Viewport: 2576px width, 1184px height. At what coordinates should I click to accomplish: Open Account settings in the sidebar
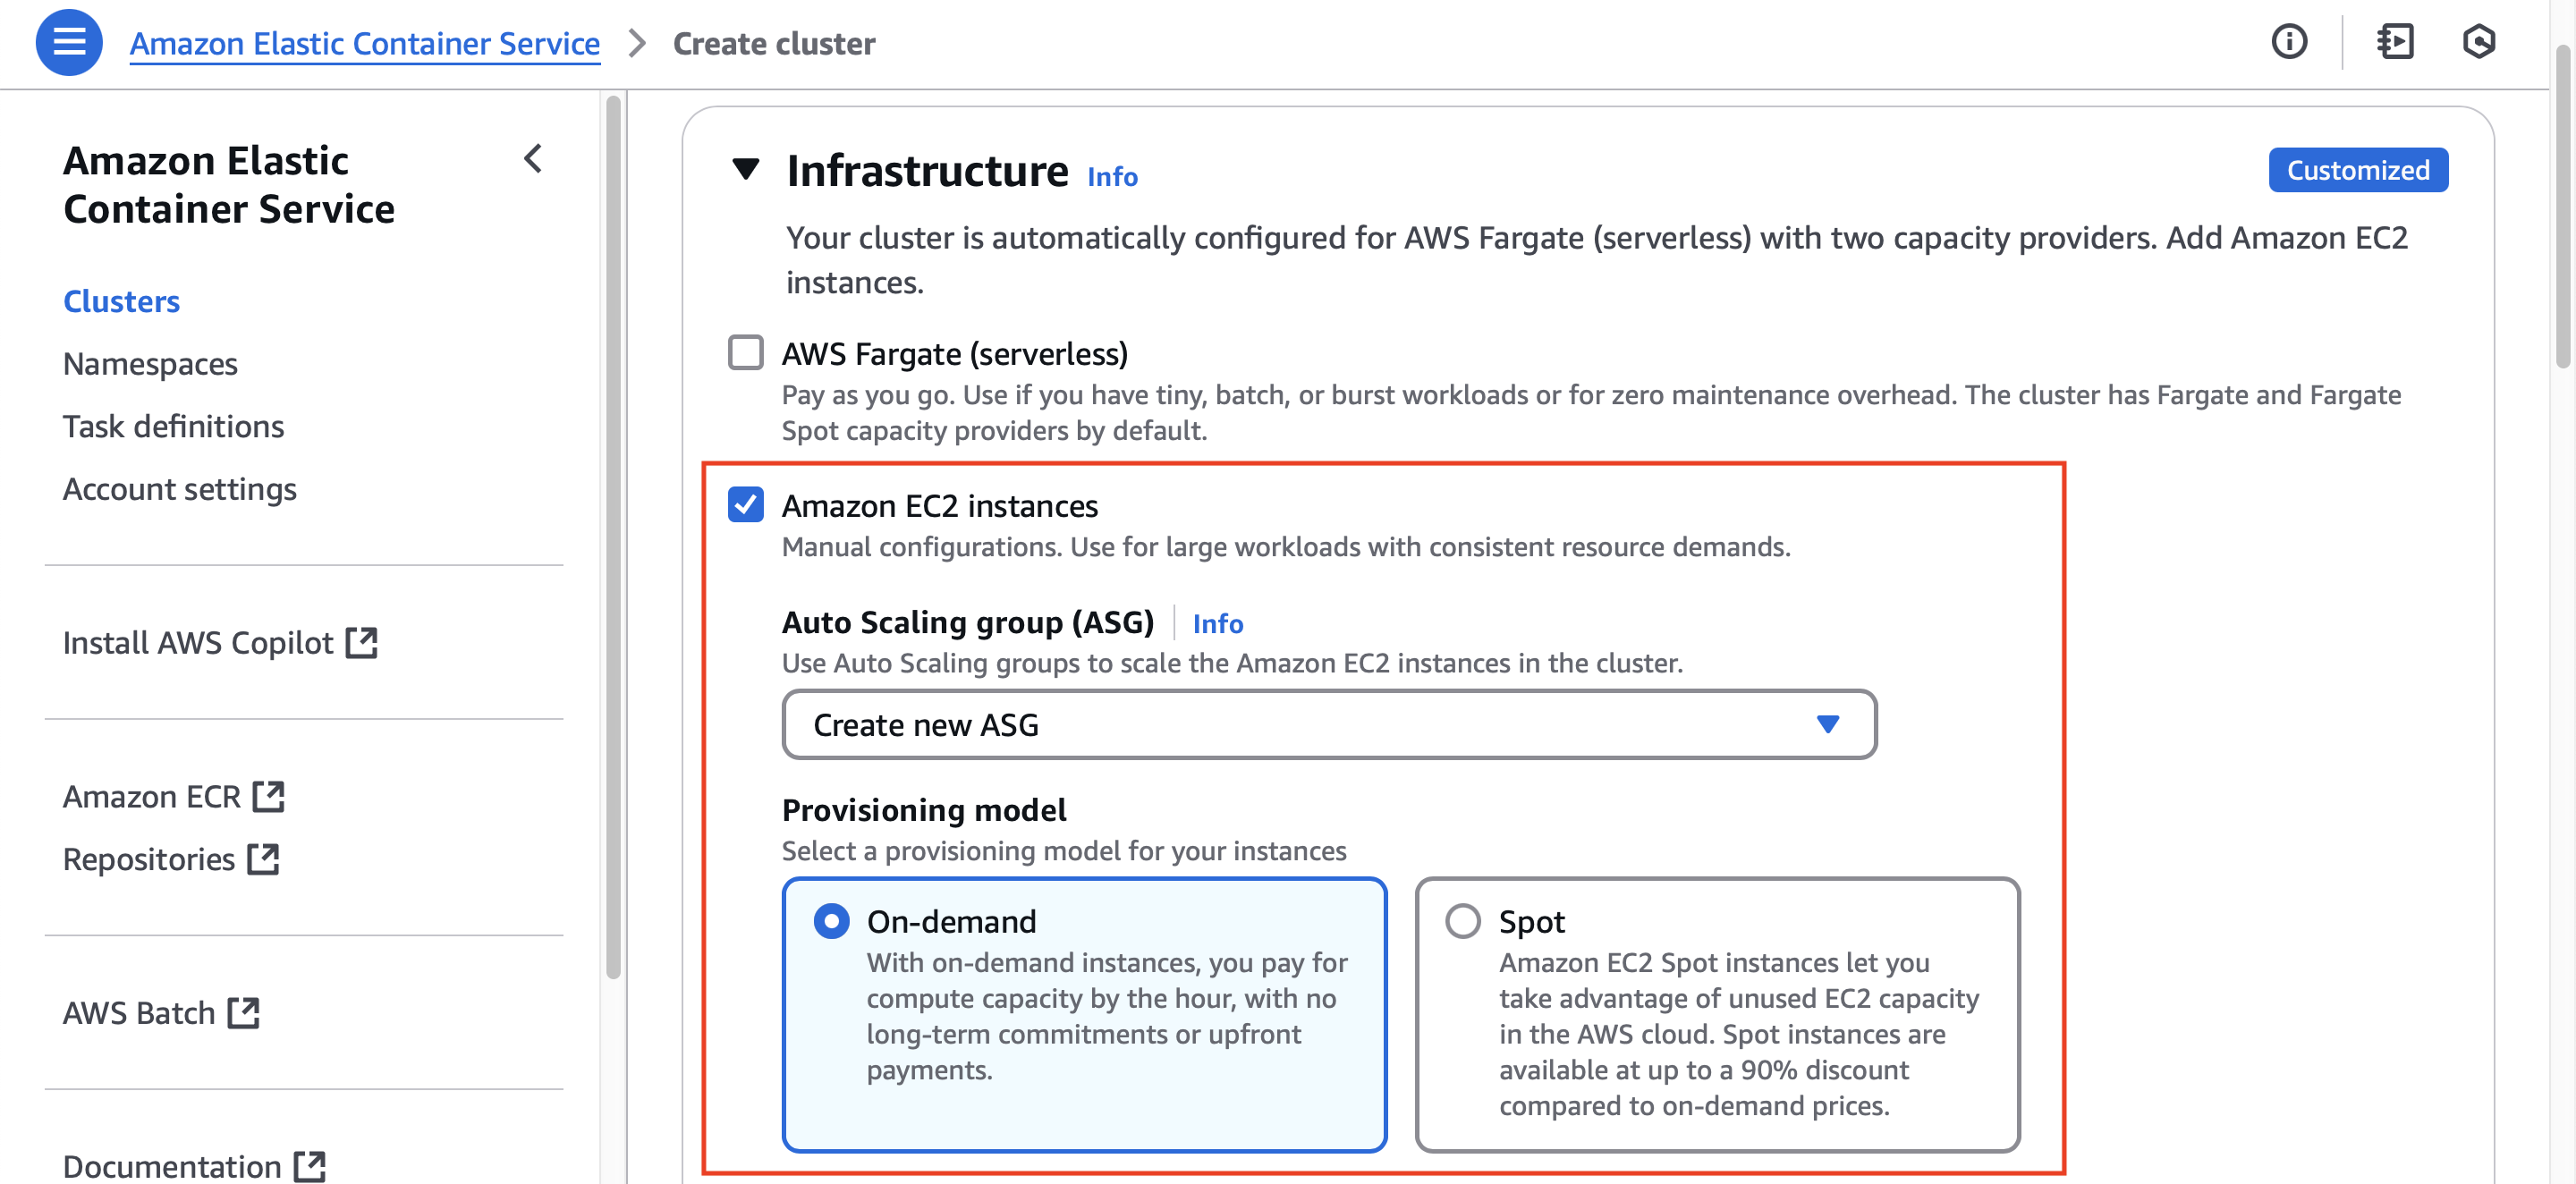point(179,489)
